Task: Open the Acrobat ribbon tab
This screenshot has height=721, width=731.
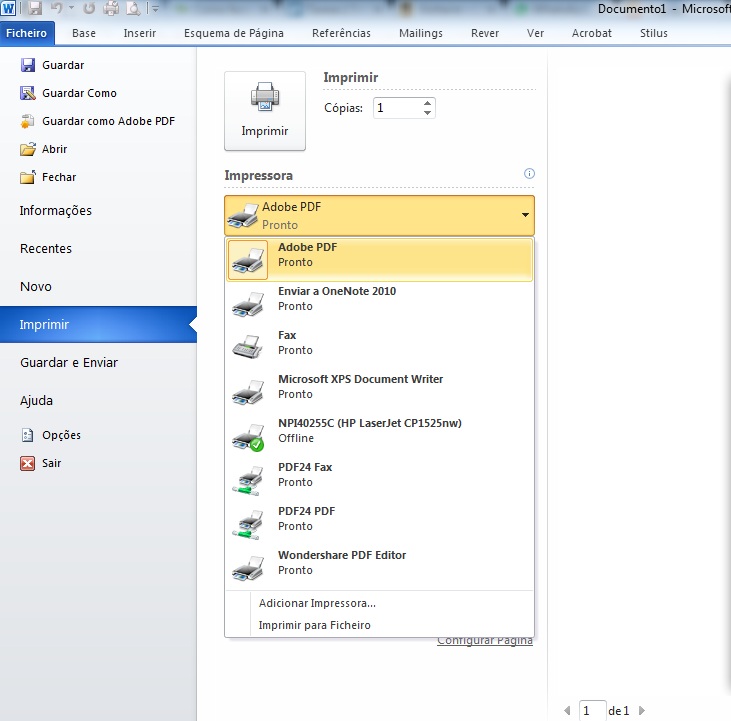Action: point(592,33)
